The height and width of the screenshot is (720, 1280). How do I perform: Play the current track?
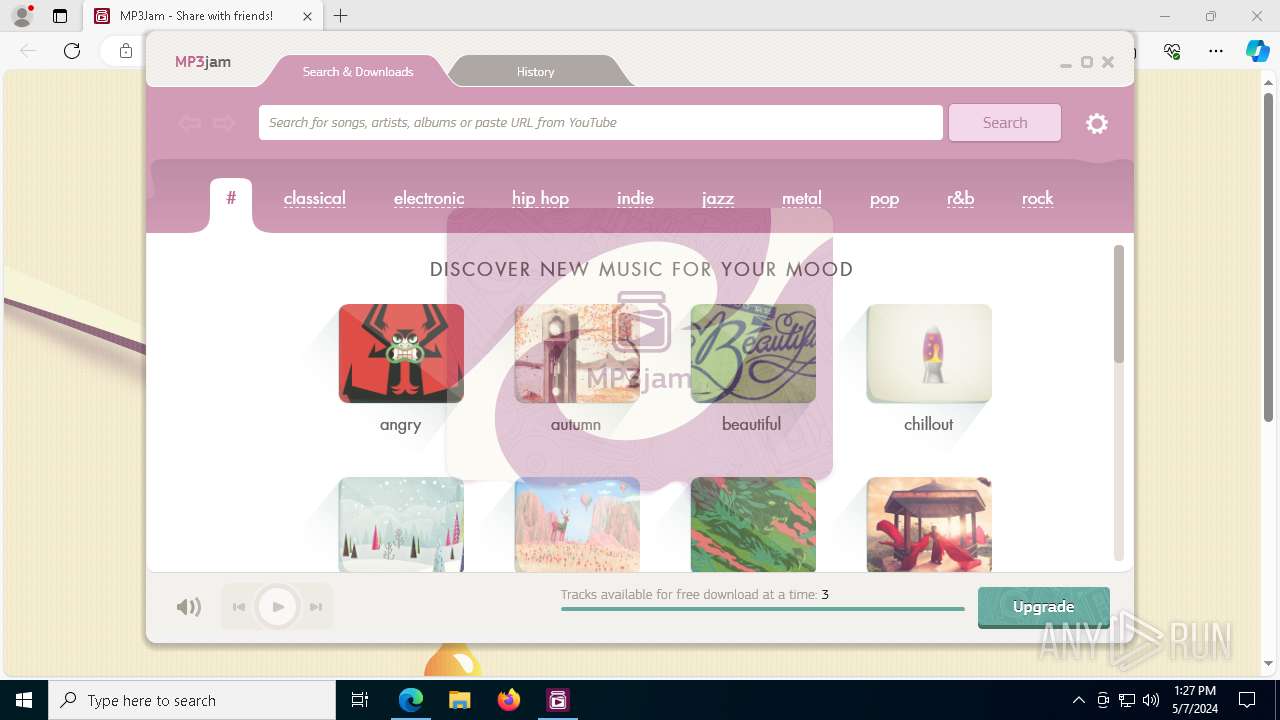(278, 607)
